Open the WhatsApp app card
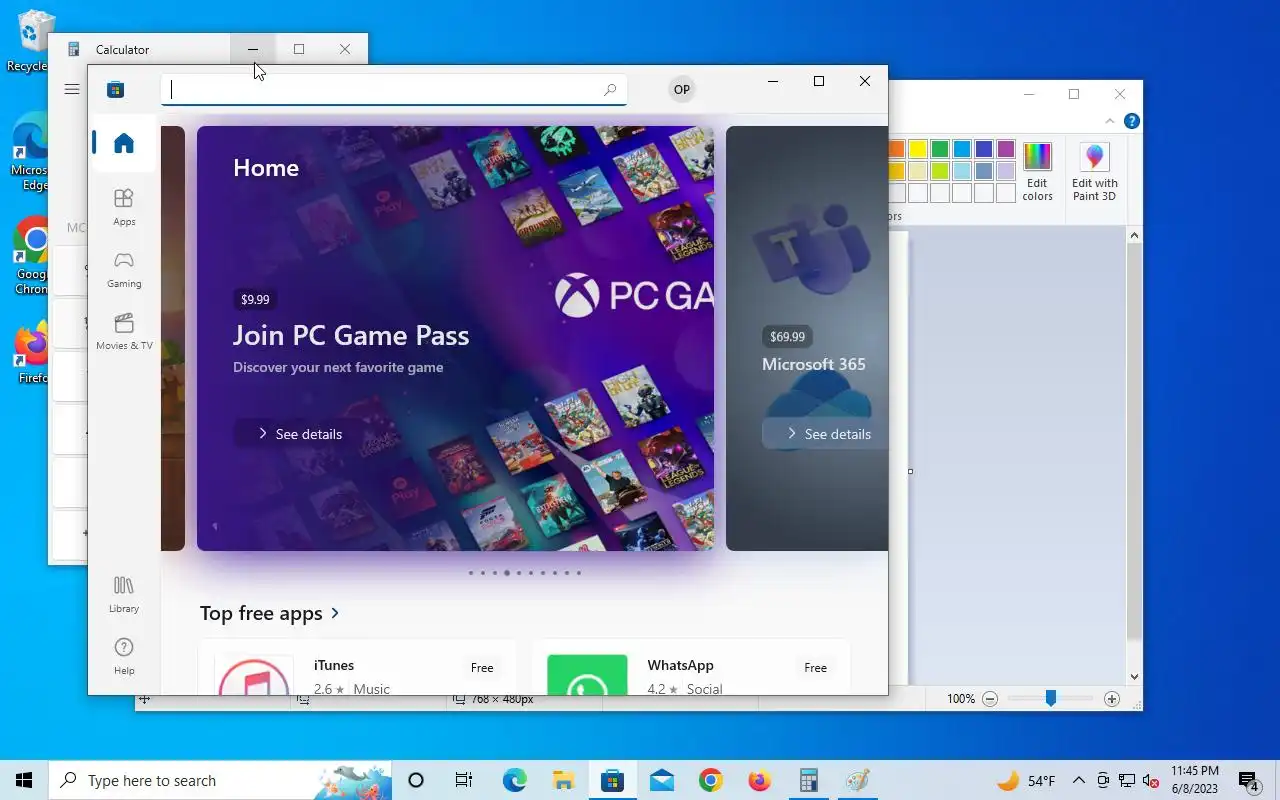 point(690,667)
